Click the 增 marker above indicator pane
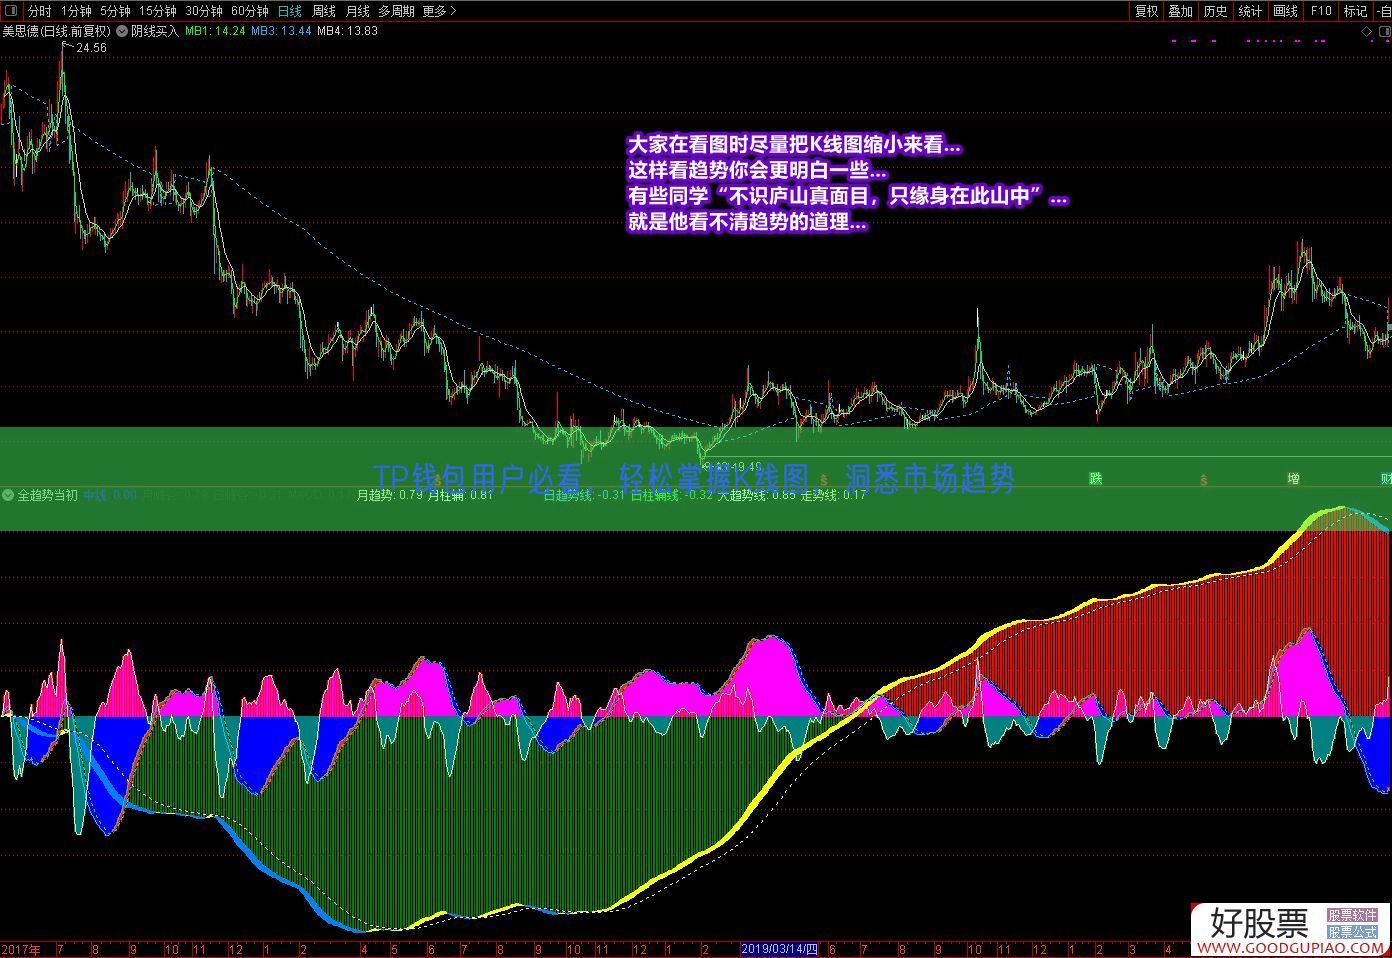 1292,480
